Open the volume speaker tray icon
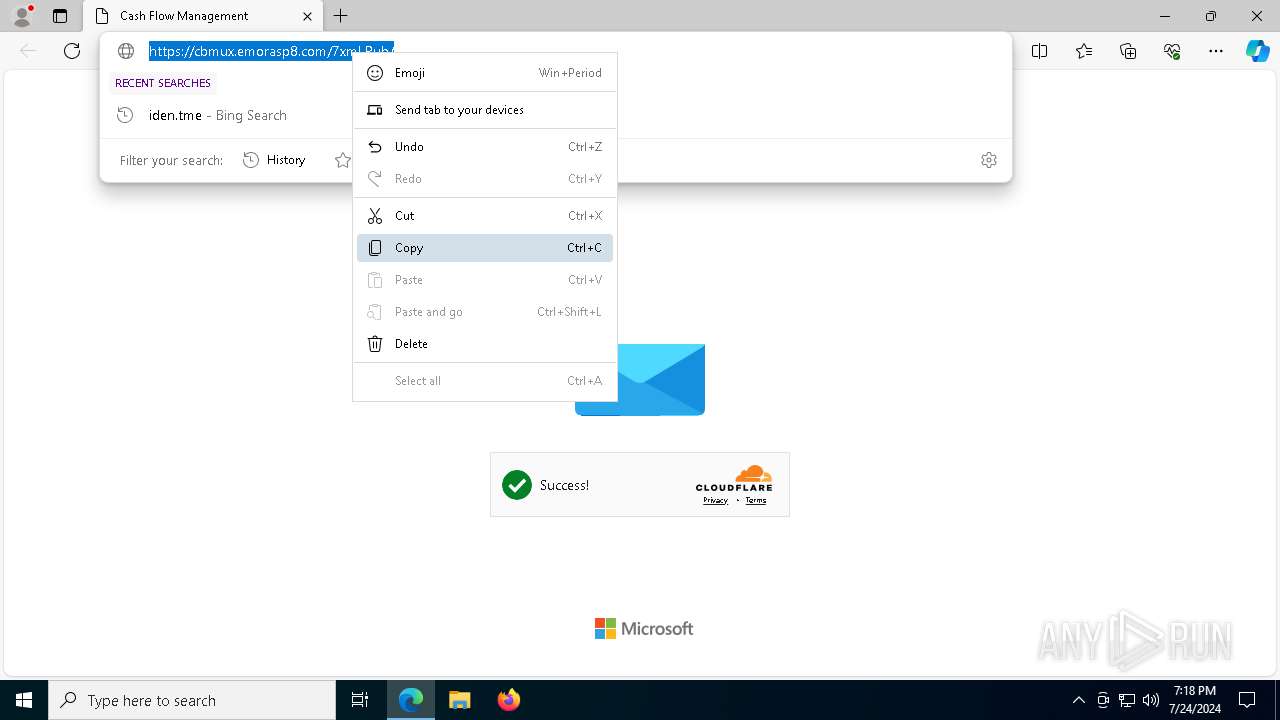This screenshot has height=720, width=1280. tap(1151, 700)
